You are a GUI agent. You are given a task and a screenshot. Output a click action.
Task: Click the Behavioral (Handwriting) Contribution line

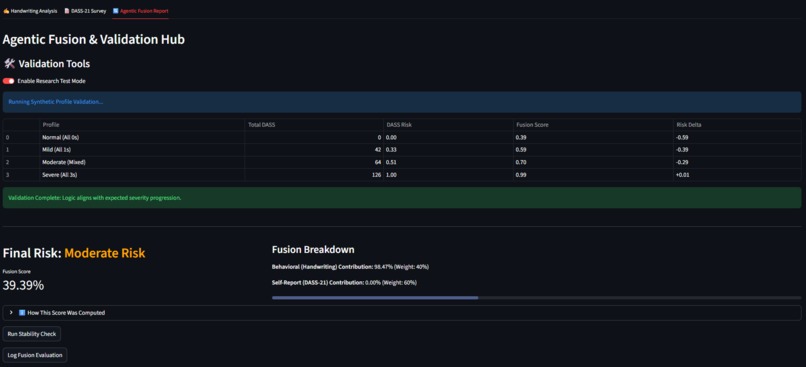tap(350, 267)
